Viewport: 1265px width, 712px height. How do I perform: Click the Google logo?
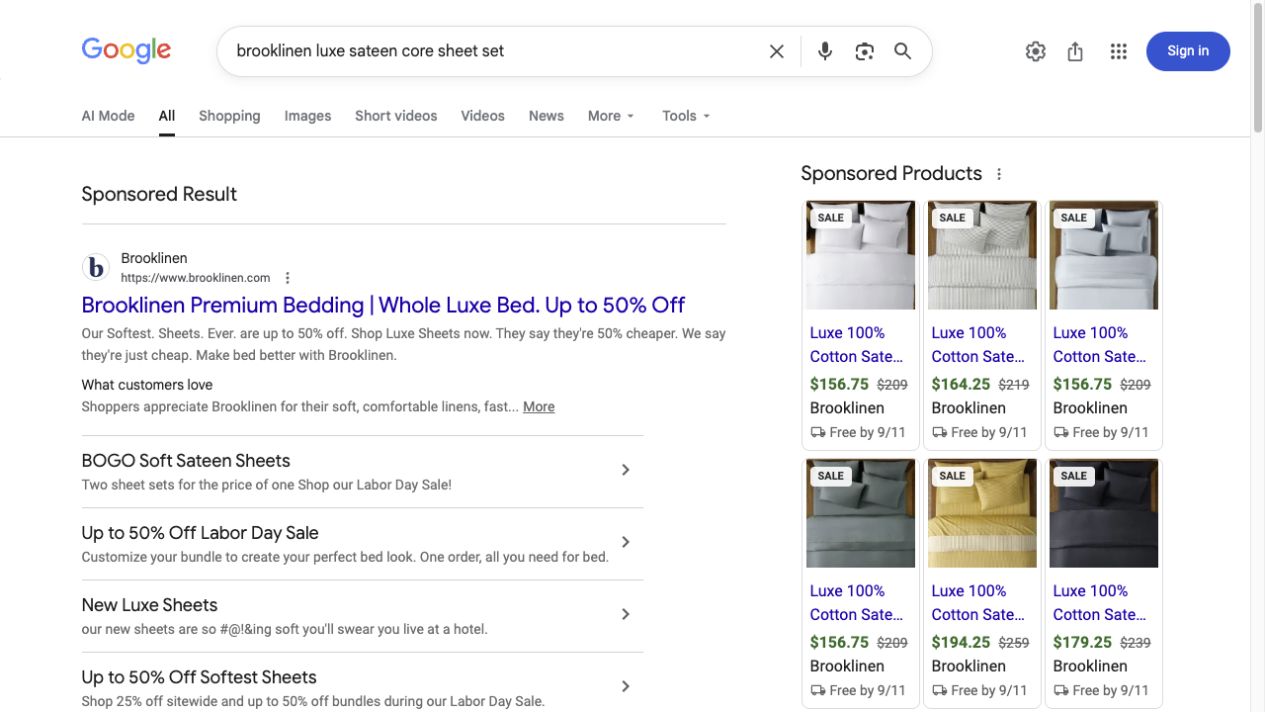[x=126, y=51]
